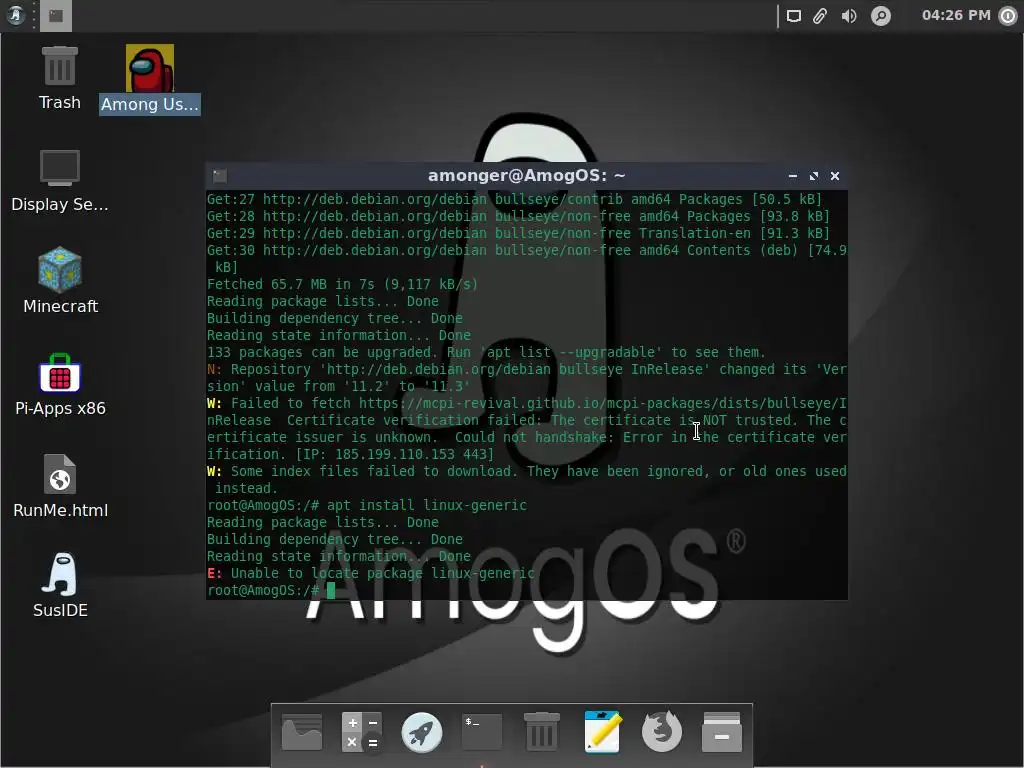Click the '133 packages can be upgraded' line
The image size is (1024, 768).
(486, 353)
